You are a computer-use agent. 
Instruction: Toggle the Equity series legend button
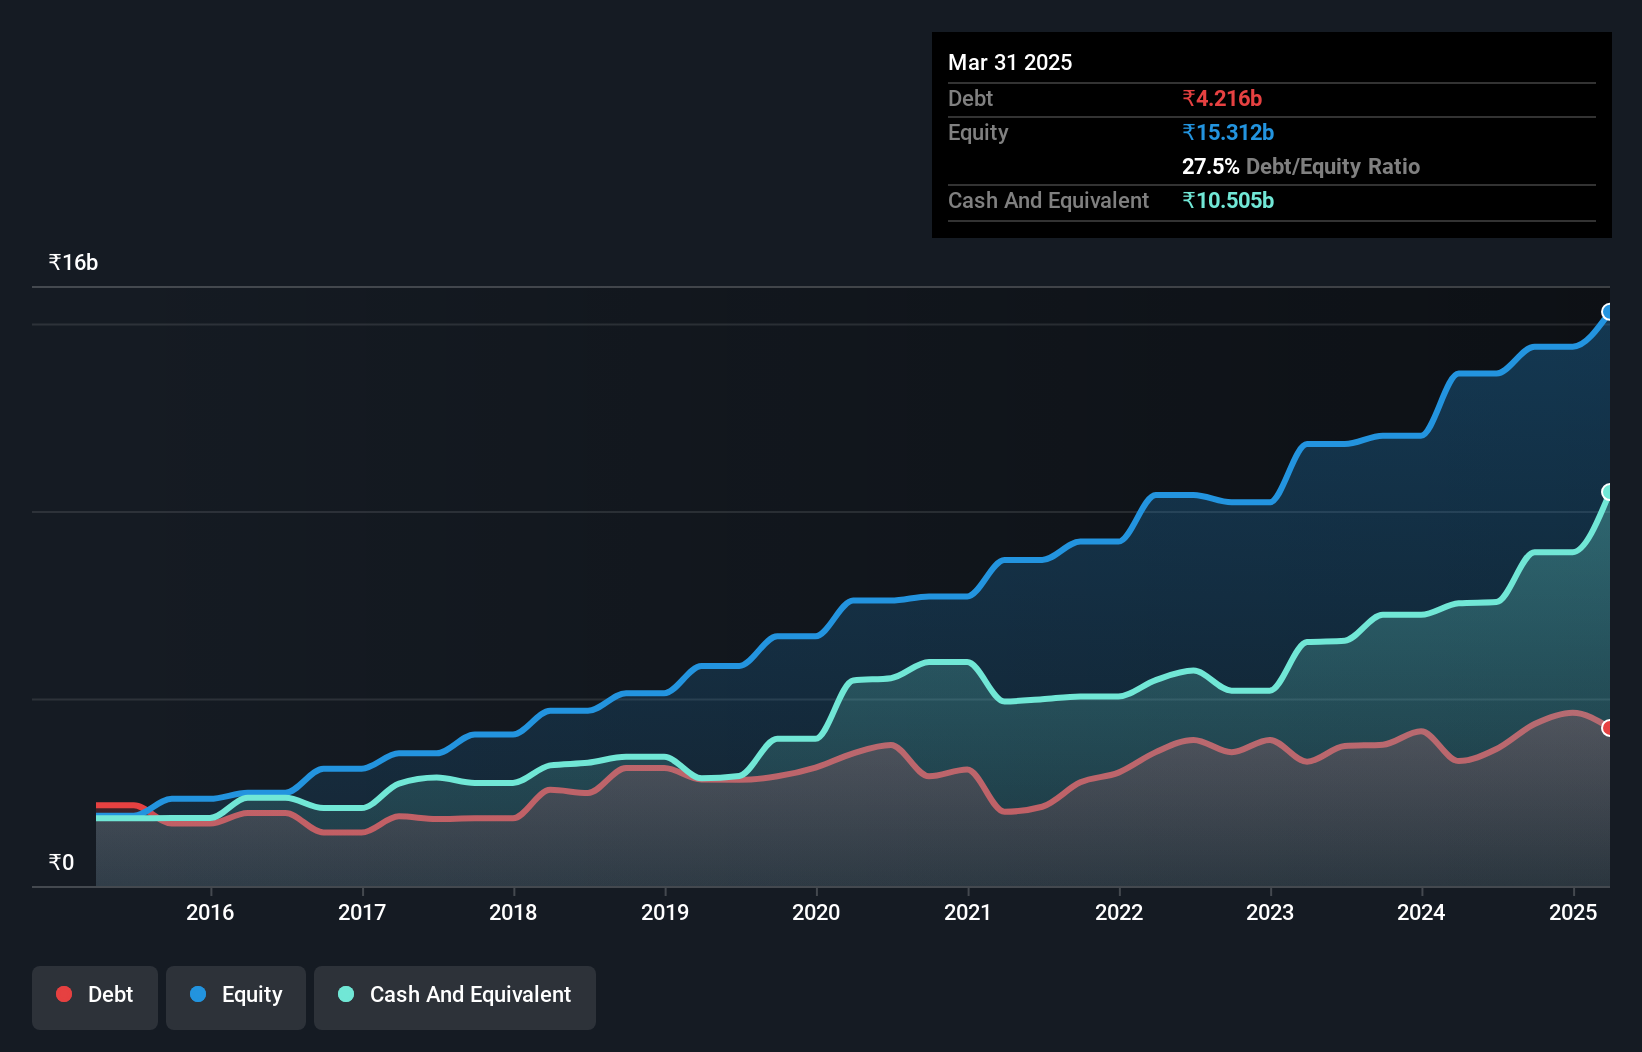(x=236, y=997)
